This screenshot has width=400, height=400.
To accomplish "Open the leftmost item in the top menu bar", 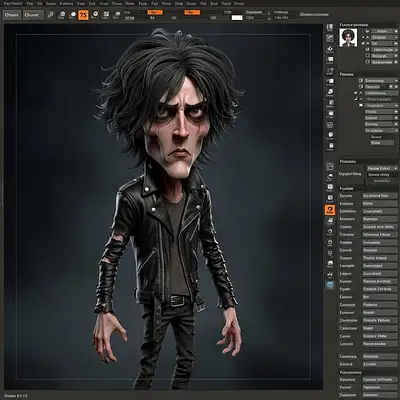I will coord(13,3).
